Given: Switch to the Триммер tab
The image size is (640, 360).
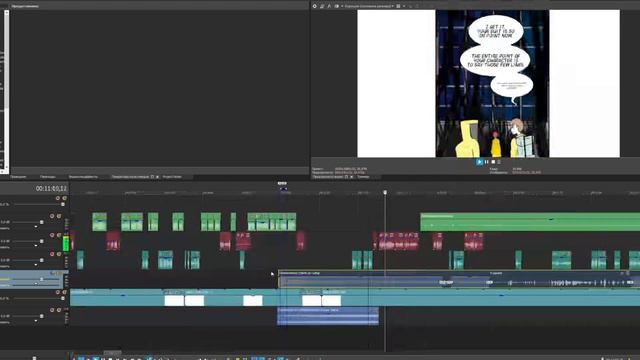Looking at the screenshot, I should [x=363, y=177].
